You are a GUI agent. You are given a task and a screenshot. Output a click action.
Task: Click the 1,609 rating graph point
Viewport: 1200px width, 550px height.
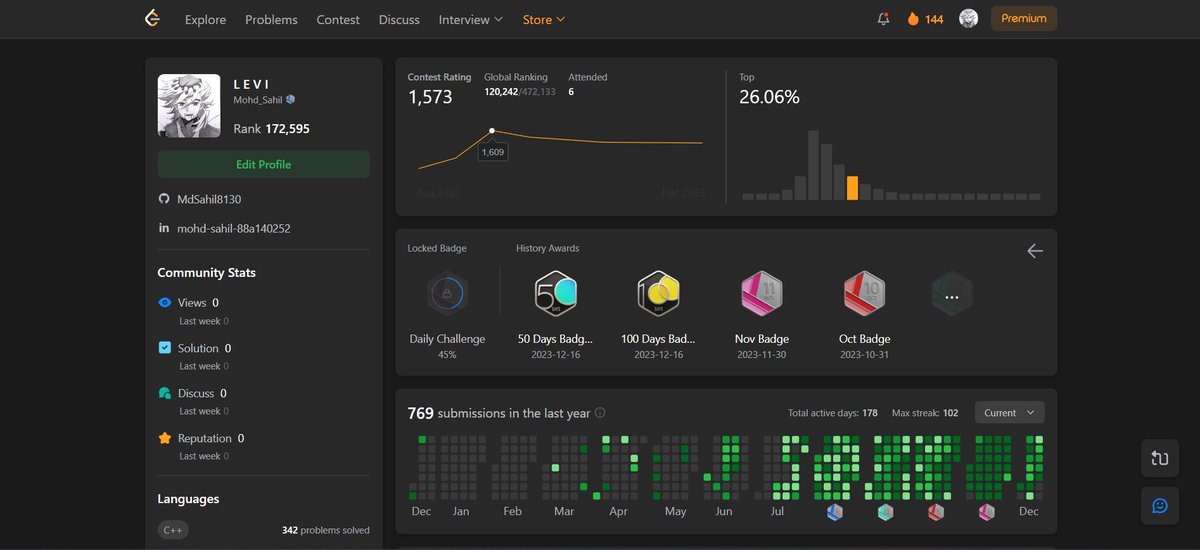click(x=492, y=131)
